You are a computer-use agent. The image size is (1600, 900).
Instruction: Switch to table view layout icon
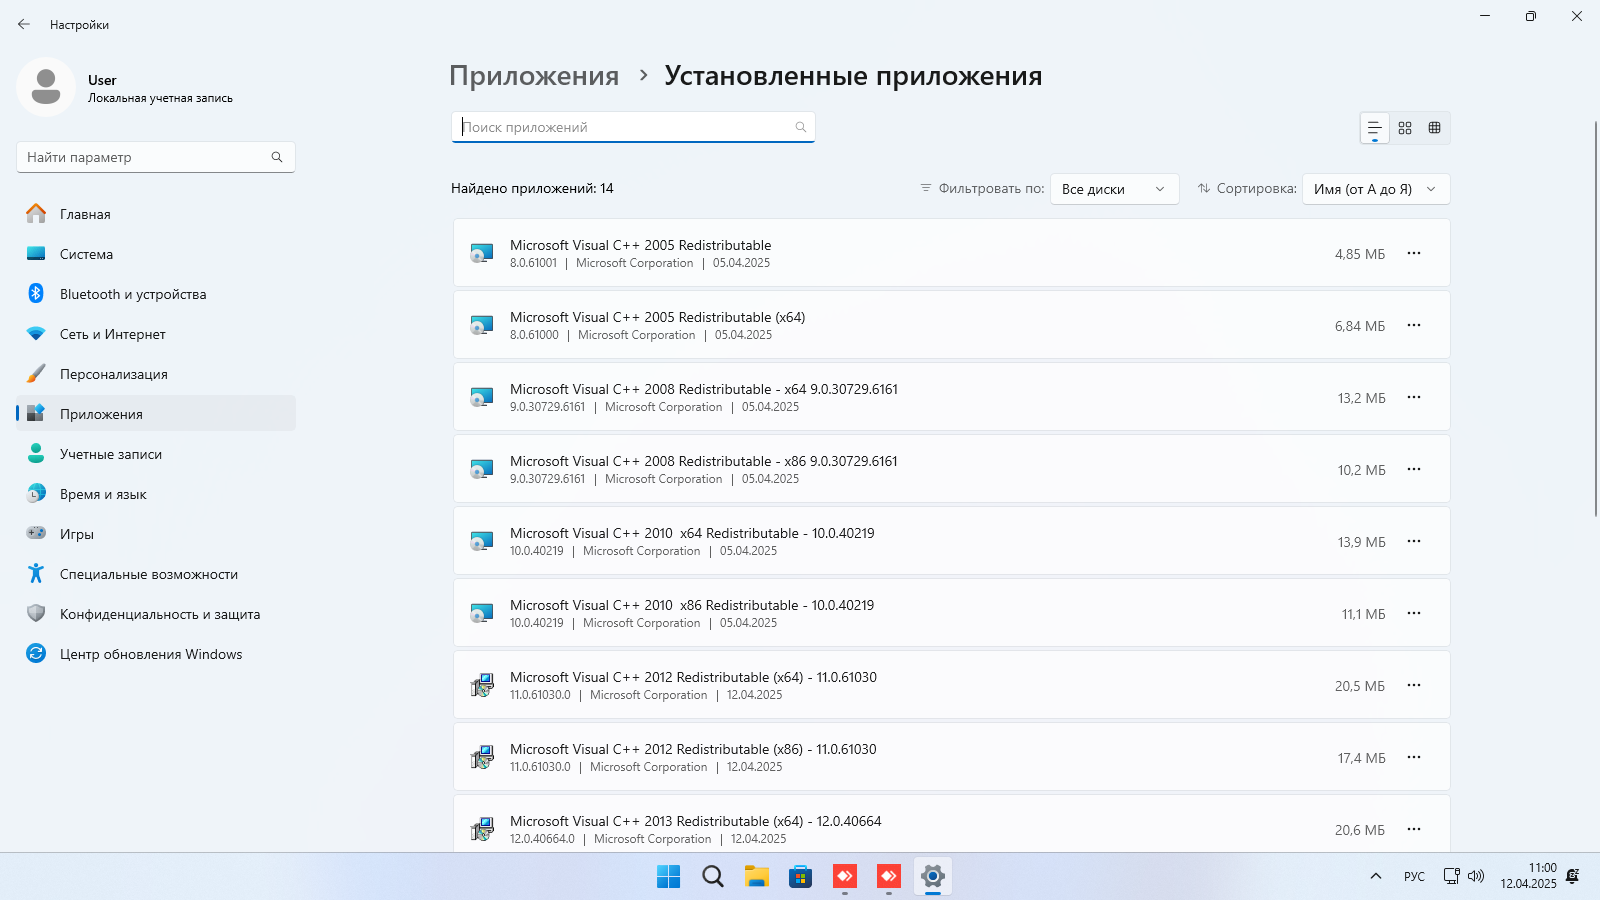coord(1435,128)
